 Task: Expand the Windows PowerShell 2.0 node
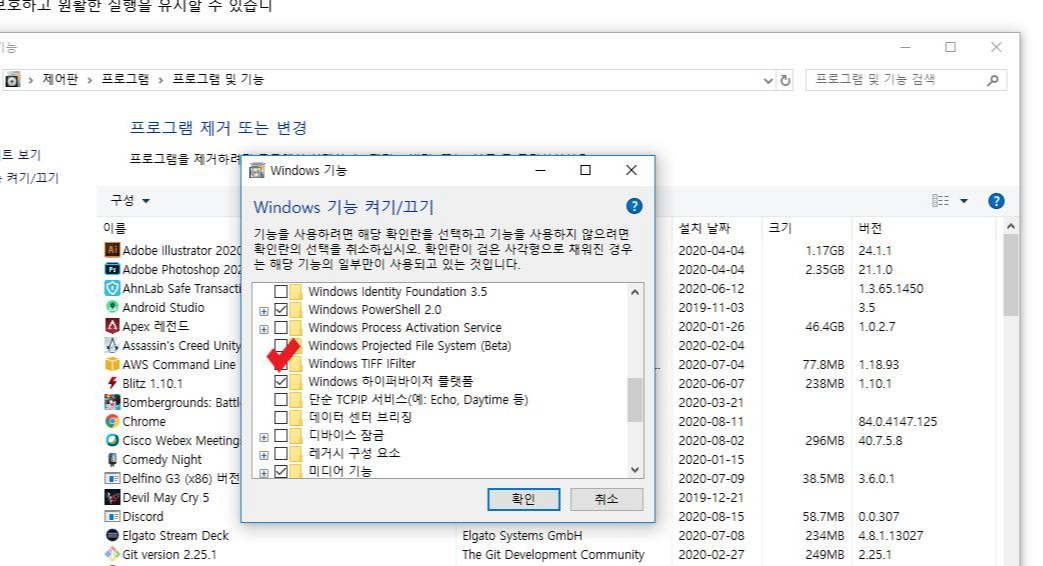(x=264, y=311)
